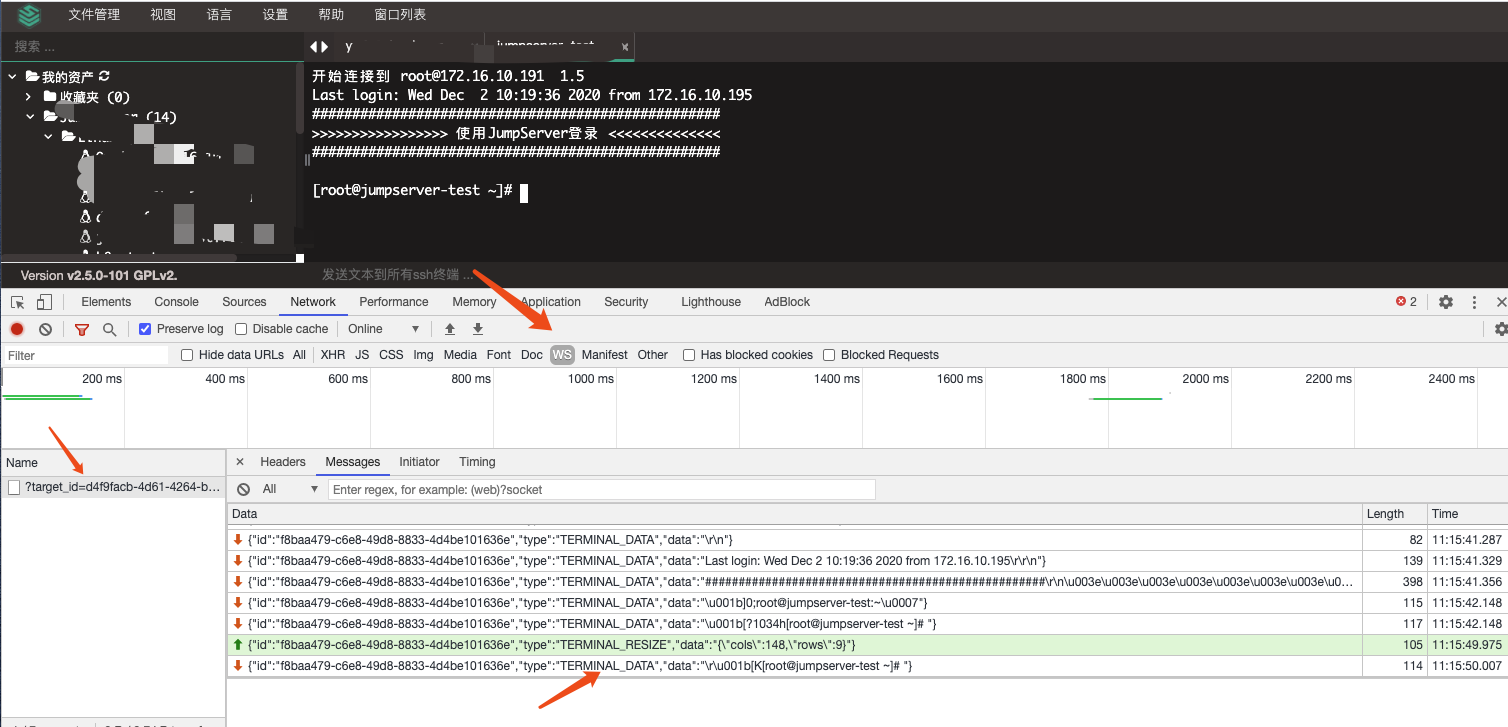Click the regex message filter input field
The height and width of the screenshot is (727, 1508).
tap(600, 488)
